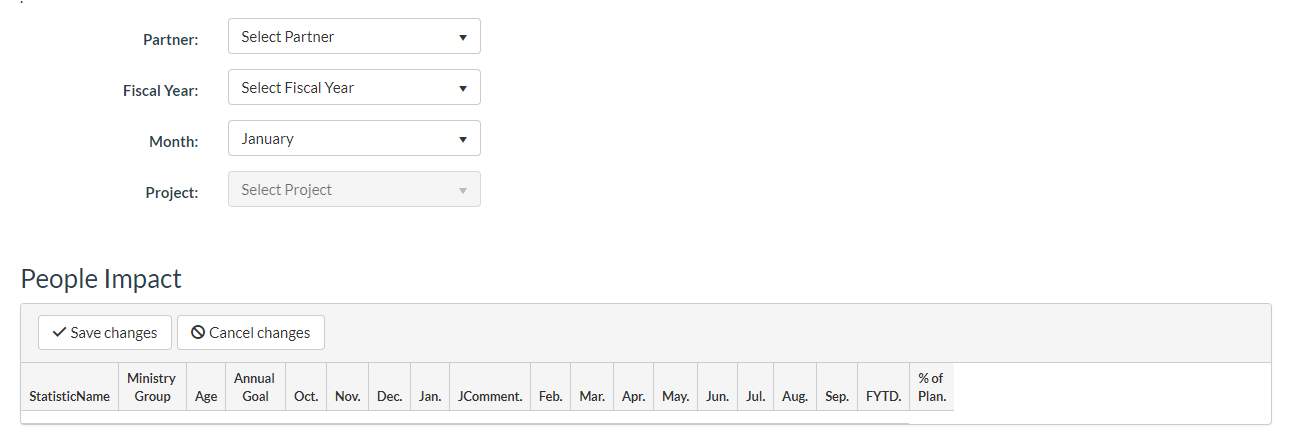Sort by the Ministry Group column
1303x430 pixels.
click(x=152, y=387)
